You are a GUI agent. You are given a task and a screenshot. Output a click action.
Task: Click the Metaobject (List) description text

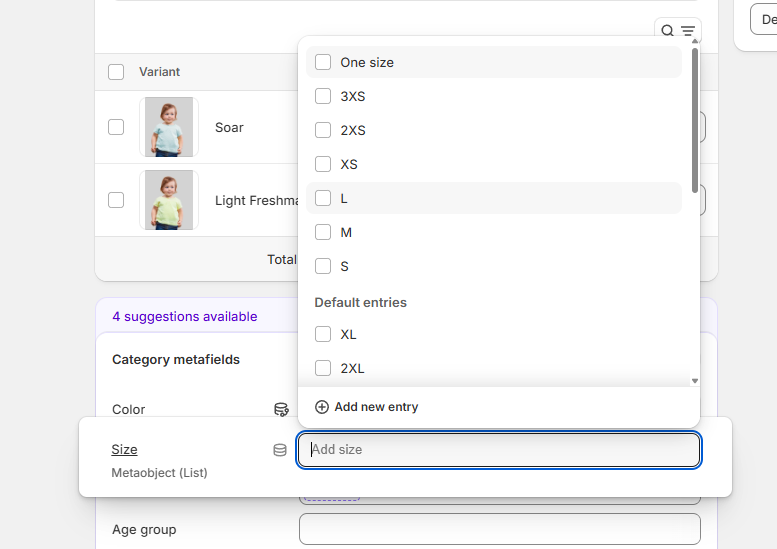(x=160, y=473)
